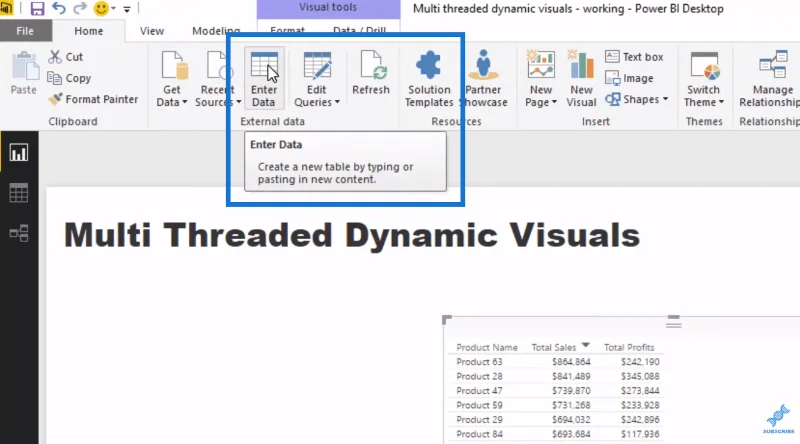Switch to Data view in sidebar

click(x=19, y=193)
